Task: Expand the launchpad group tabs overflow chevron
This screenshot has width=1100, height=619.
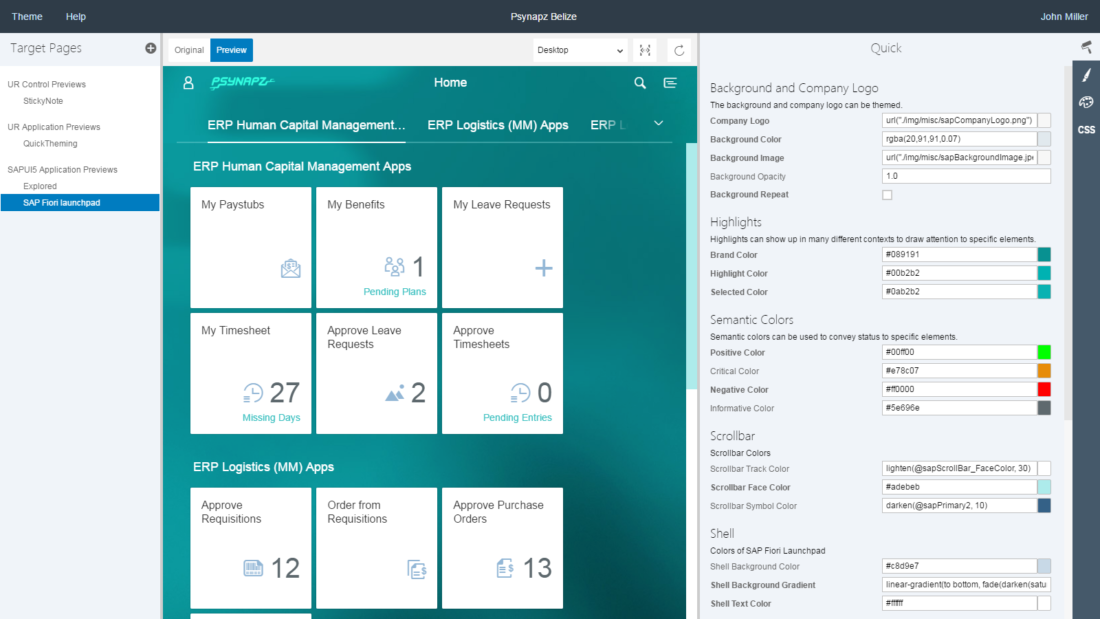Action: (x=658, y=124)
